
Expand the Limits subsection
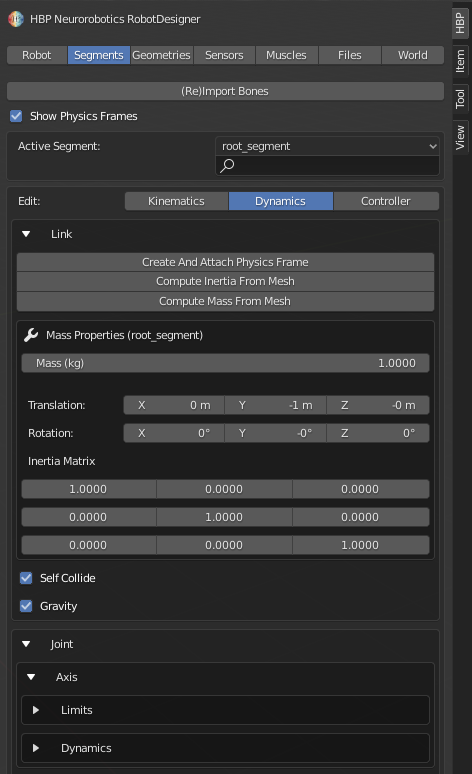36,710
